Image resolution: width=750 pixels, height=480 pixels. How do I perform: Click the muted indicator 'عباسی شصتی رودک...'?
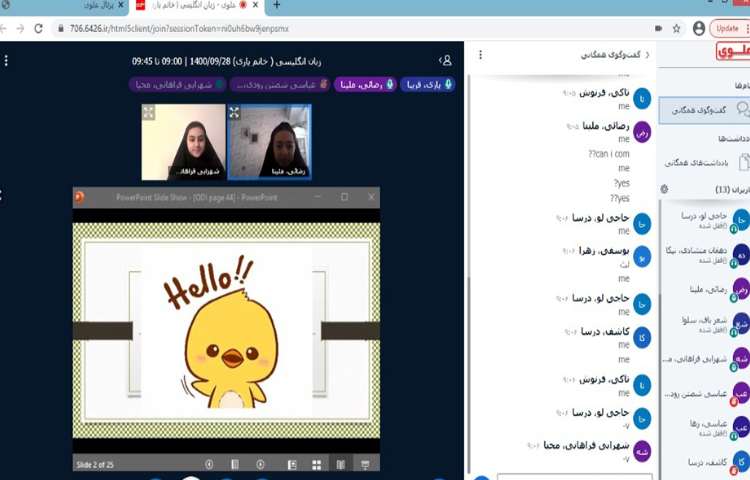(x=280, y=85)
